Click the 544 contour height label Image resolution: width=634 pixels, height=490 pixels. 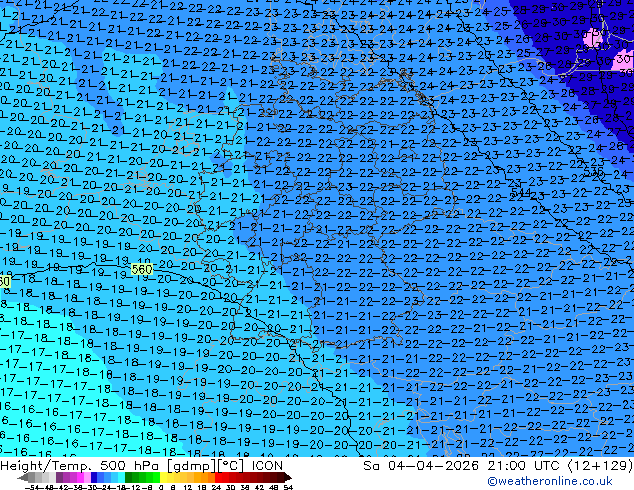(521, 192)
